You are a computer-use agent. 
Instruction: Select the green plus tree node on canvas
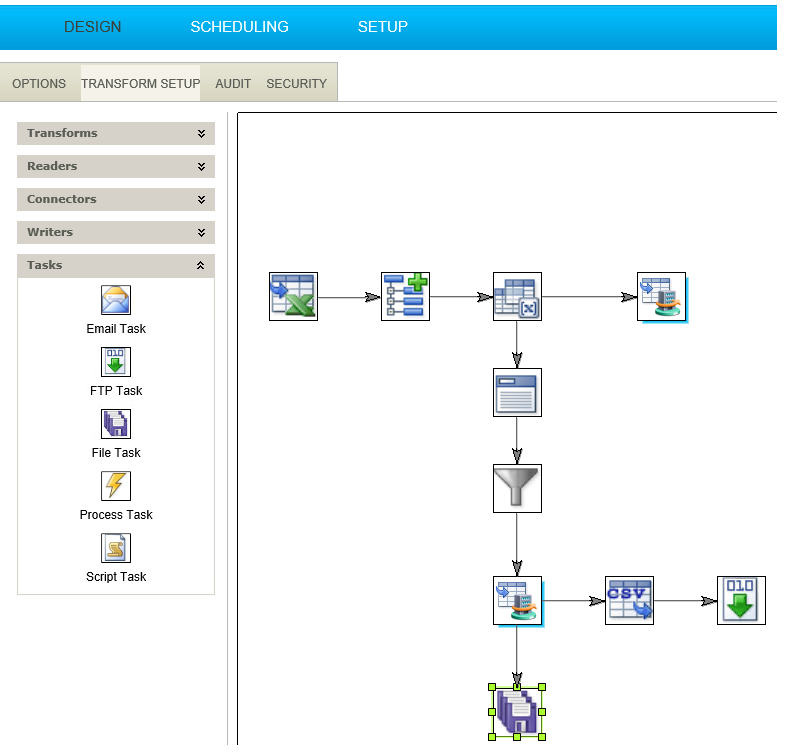click(x=405, y=297)
